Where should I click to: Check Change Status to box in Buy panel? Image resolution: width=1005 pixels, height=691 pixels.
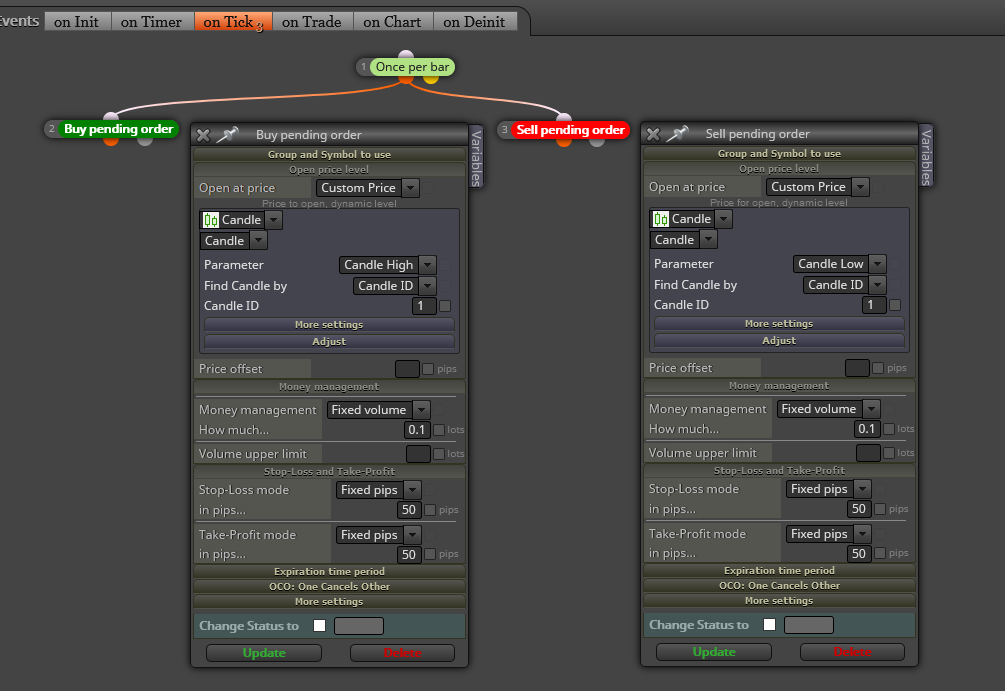coord(319,626)
